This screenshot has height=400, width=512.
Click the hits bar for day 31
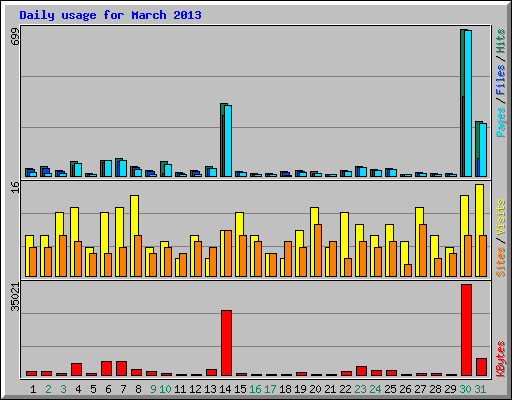[x=478, y=149]
